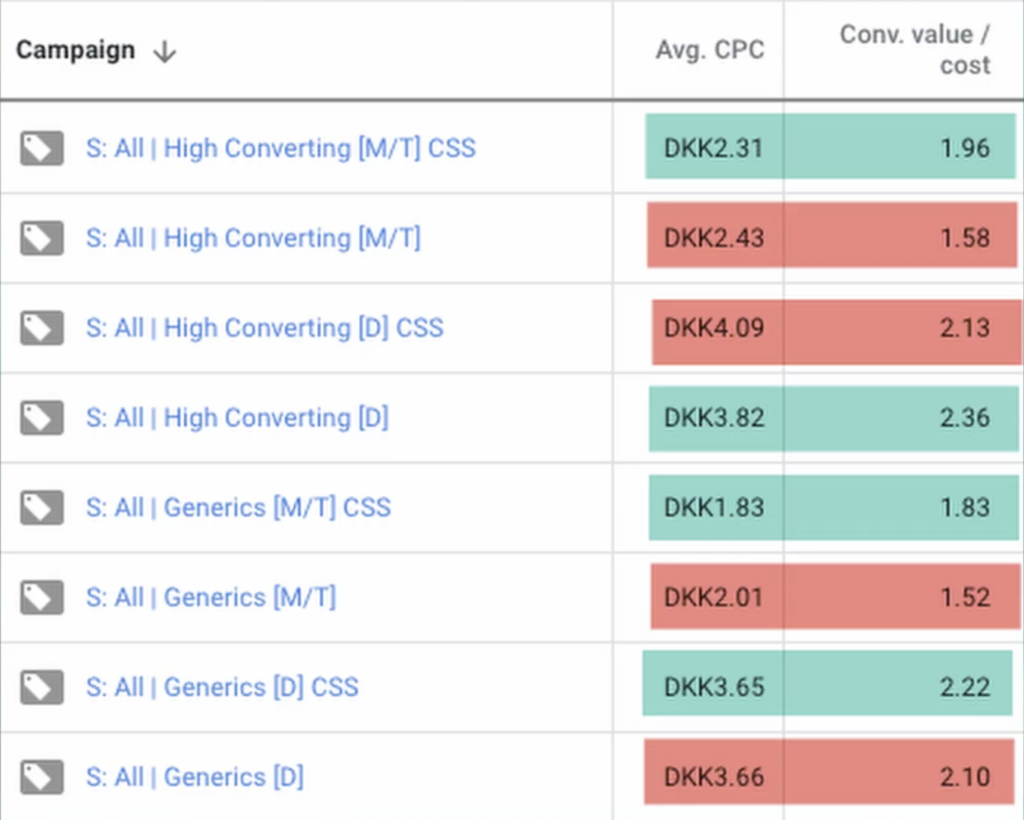Viewport: 1024px width, 820px height.
Task: Click tag icon beside High Converting [D] campaign
Action: [41, 418]
